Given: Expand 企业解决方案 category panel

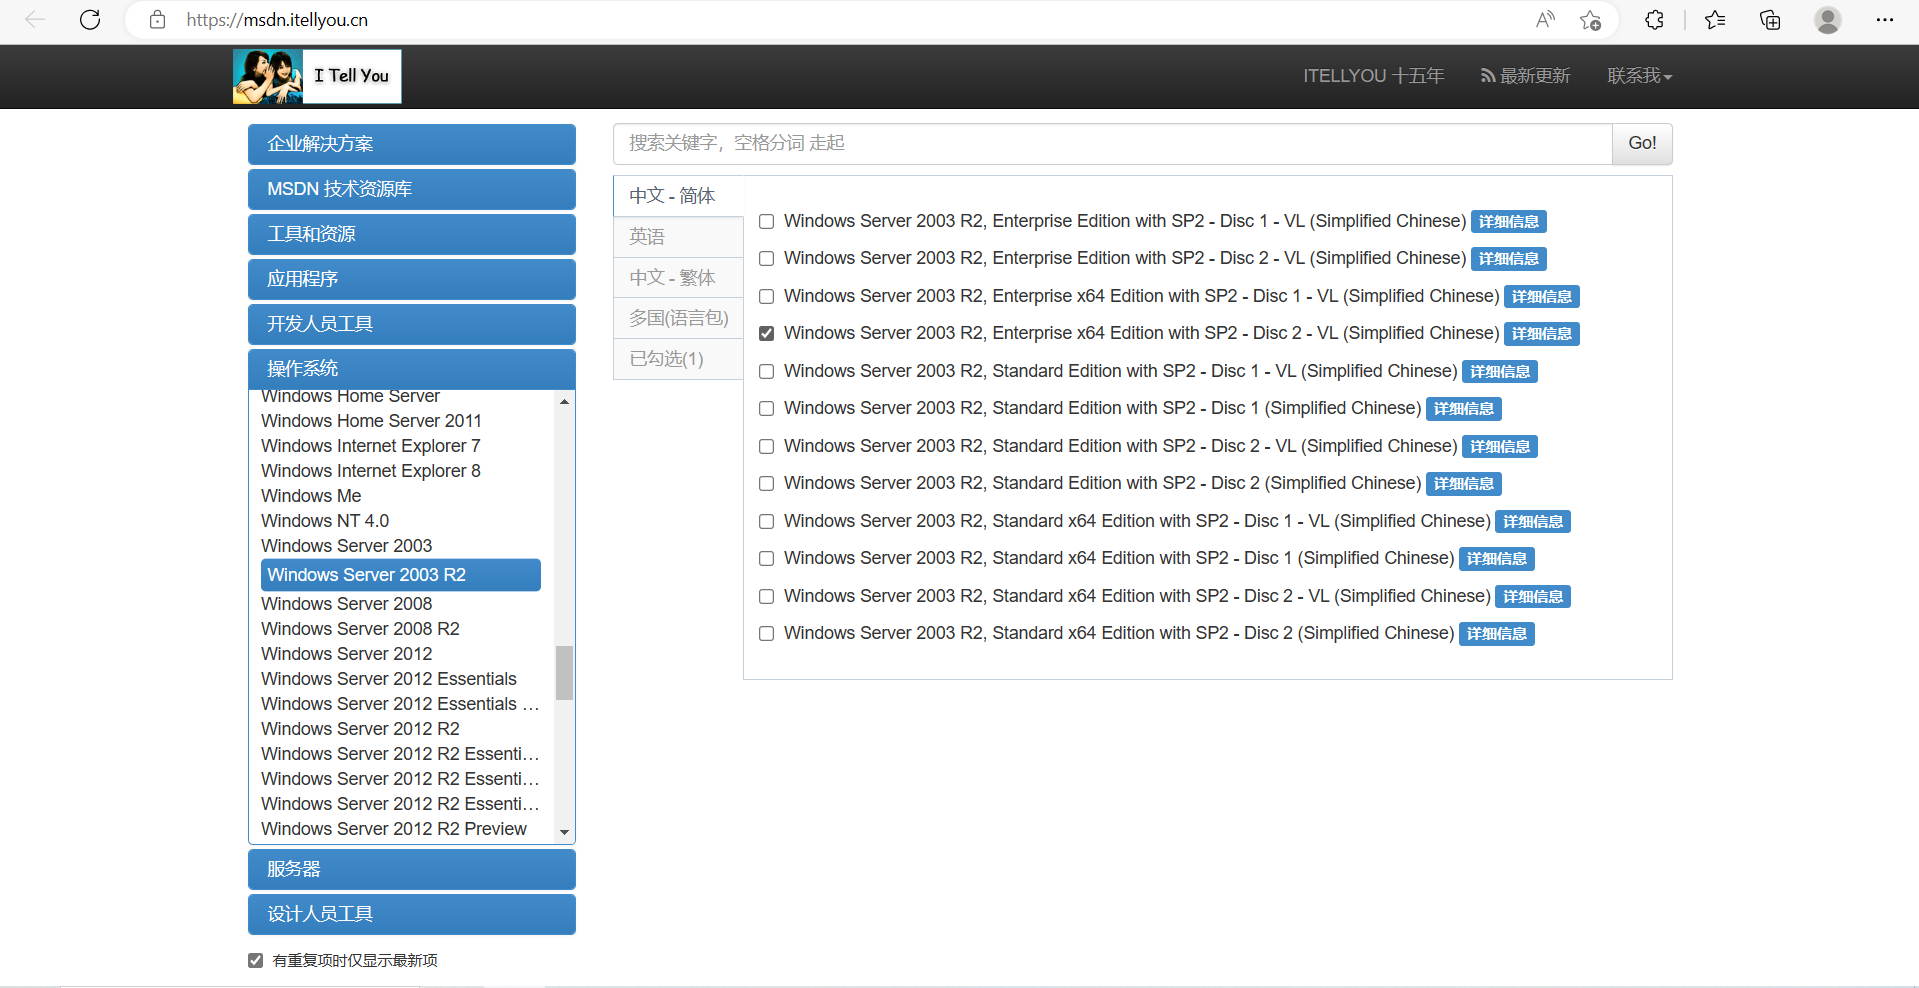Looking at the screenshot, I should tap(412, 144).
